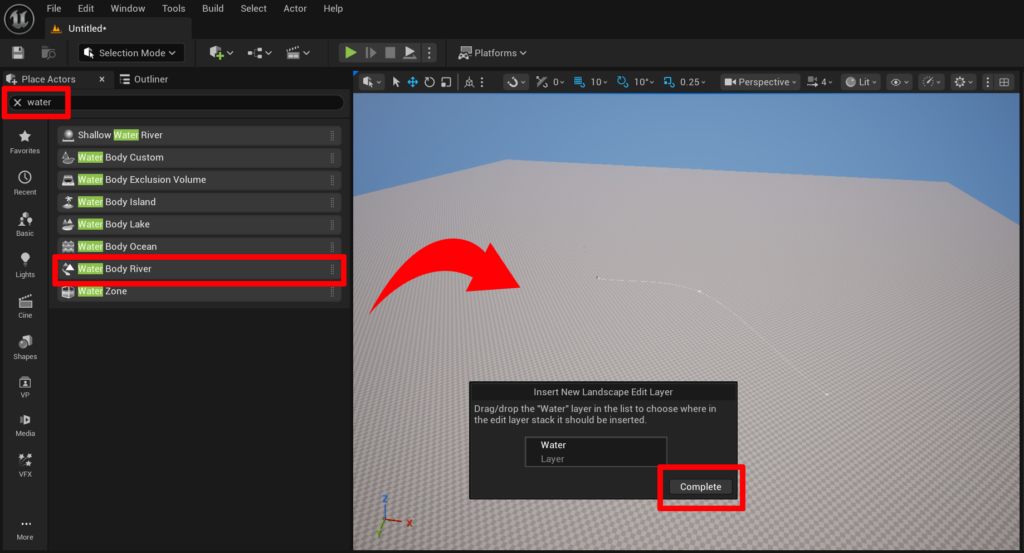Open the Lit view mode dropdown
The image size is (1024, 553).
click(x=860, y=82)
